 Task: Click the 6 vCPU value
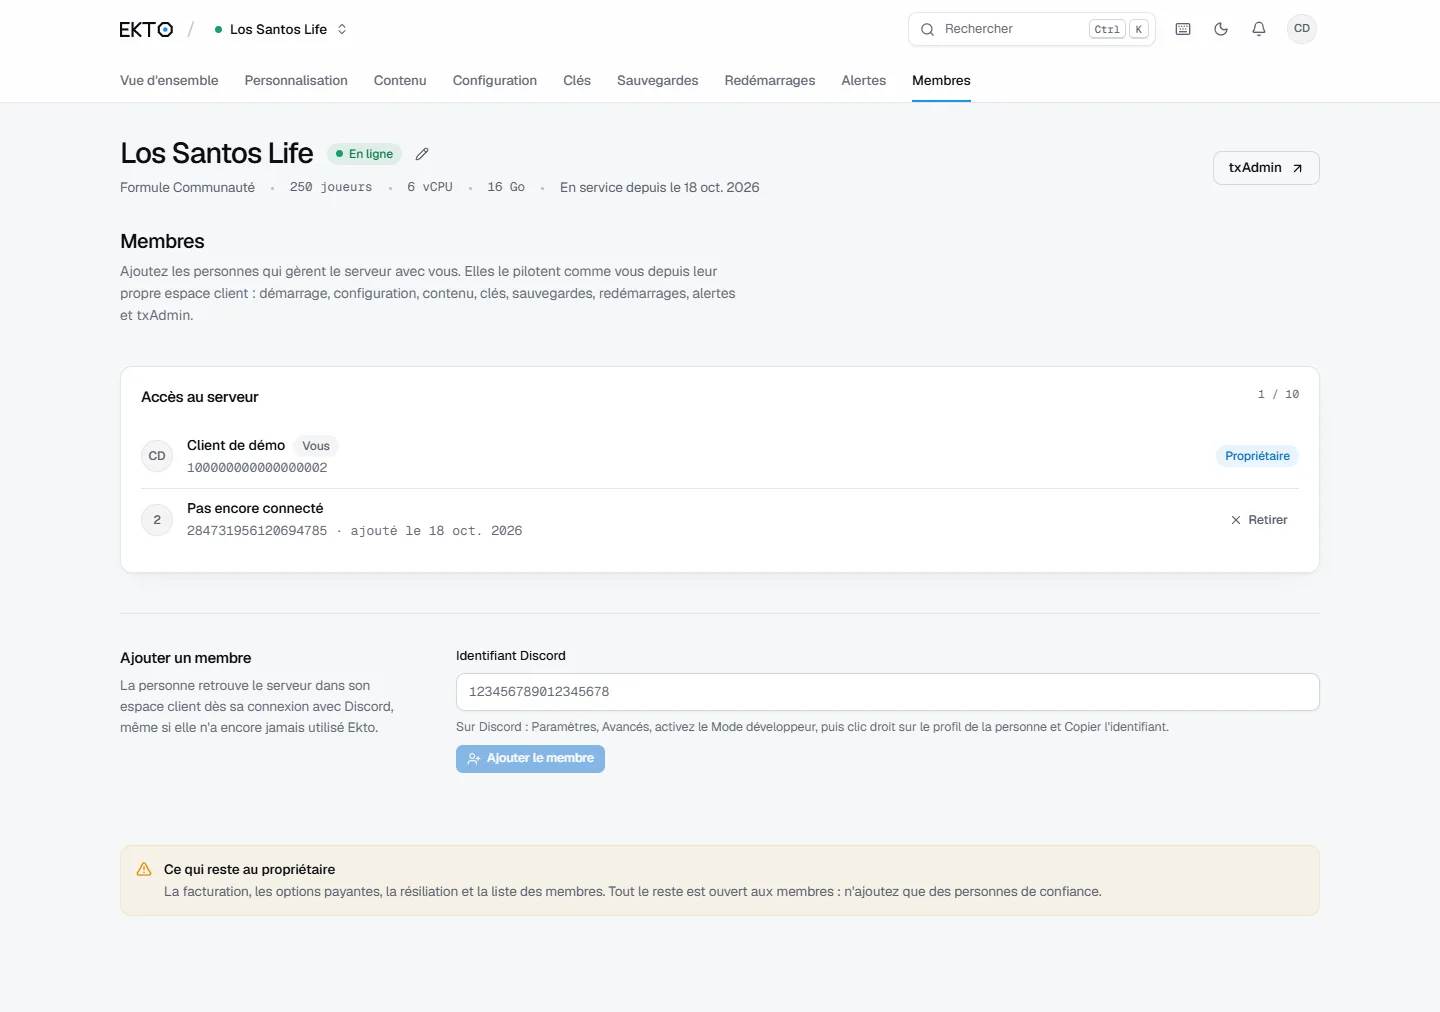430,188
